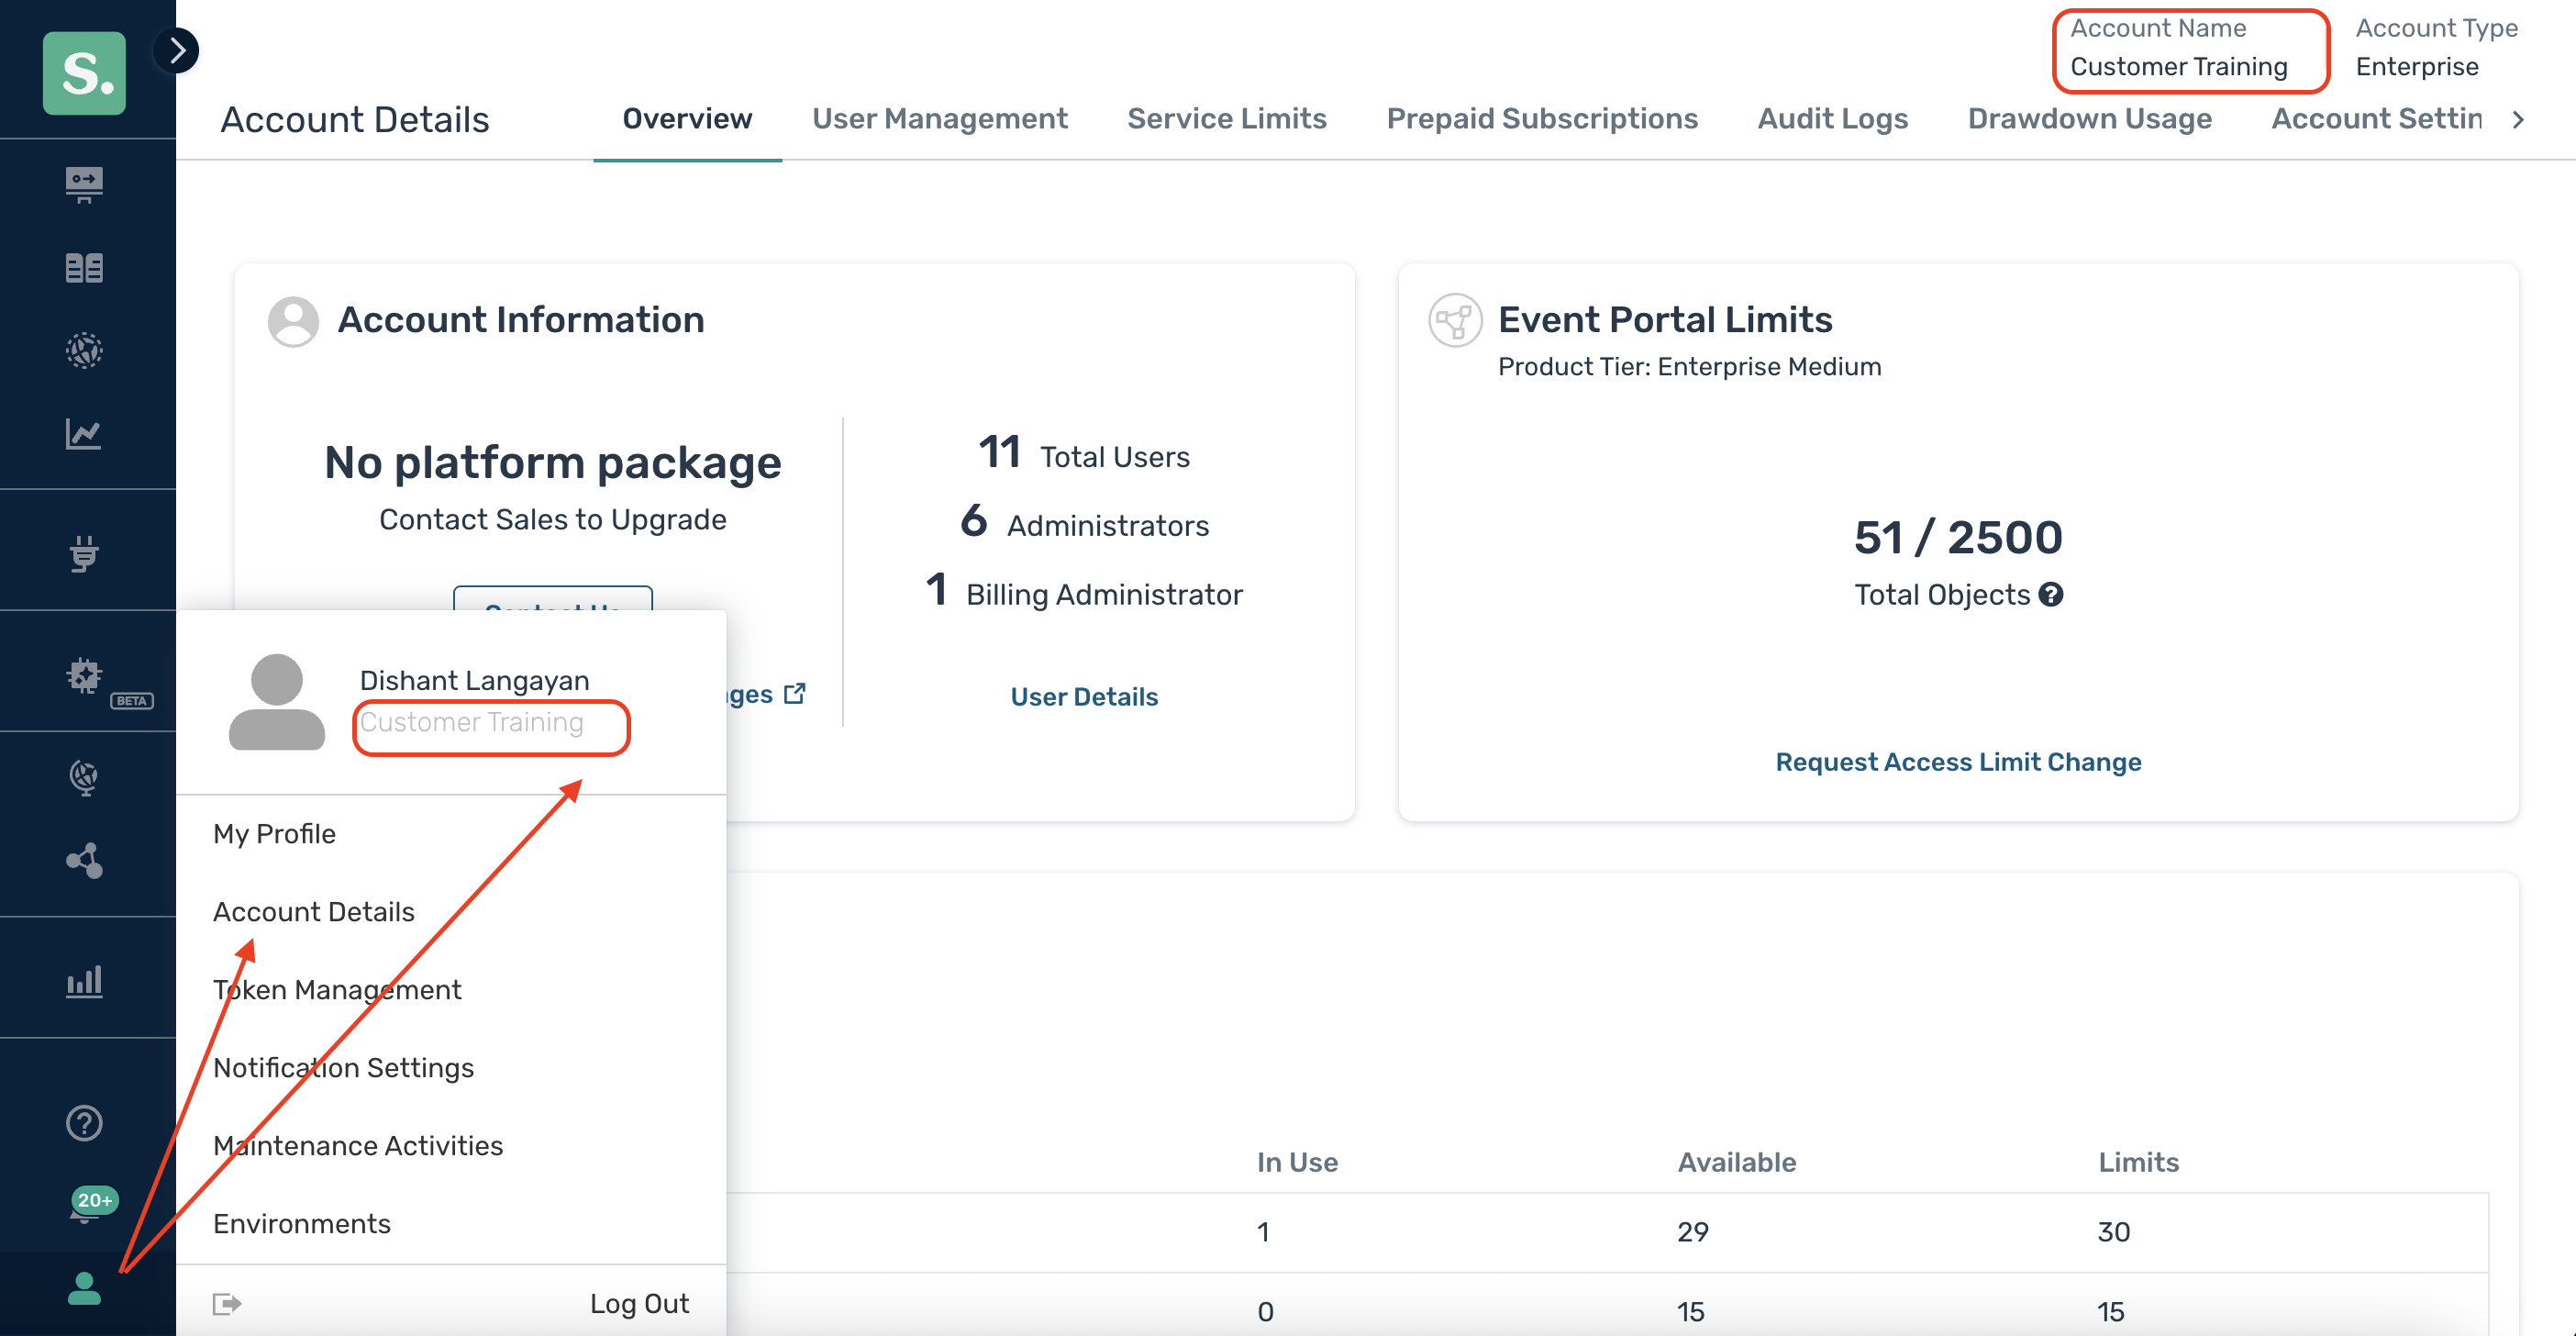Image resolution: width=2576 pixels, height=1336 pixels.
Task: Click the green Solace S logo
Action: click(x=84, y=72)
